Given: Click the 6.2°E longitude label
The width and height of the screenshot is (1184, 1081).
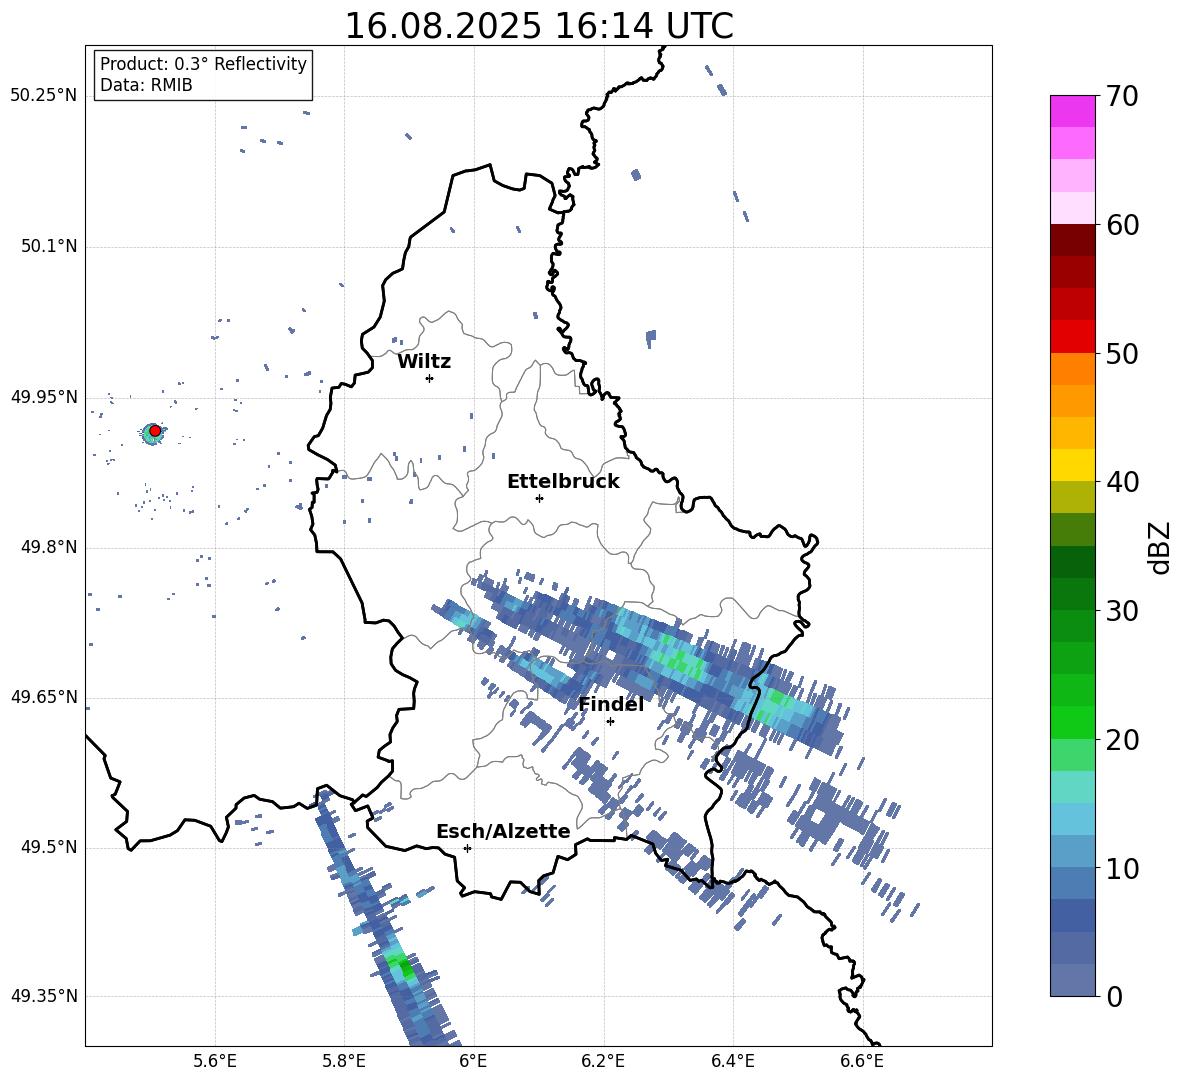Looking at the screenshot, I should click(603, 1061).
